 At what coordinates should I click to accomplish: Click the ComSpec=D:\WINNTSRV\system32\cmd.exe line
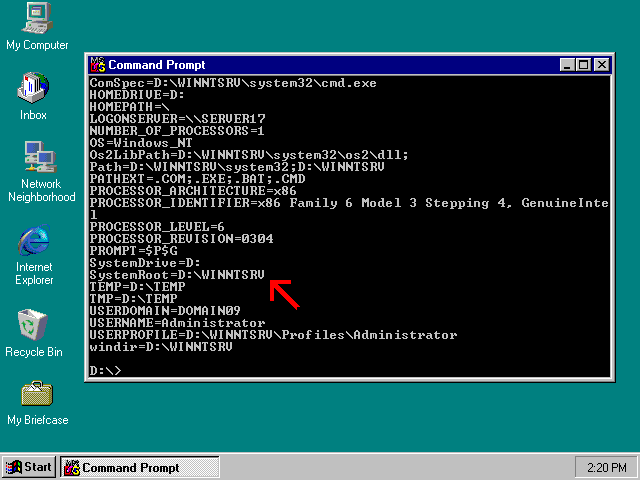pos(233,83)
